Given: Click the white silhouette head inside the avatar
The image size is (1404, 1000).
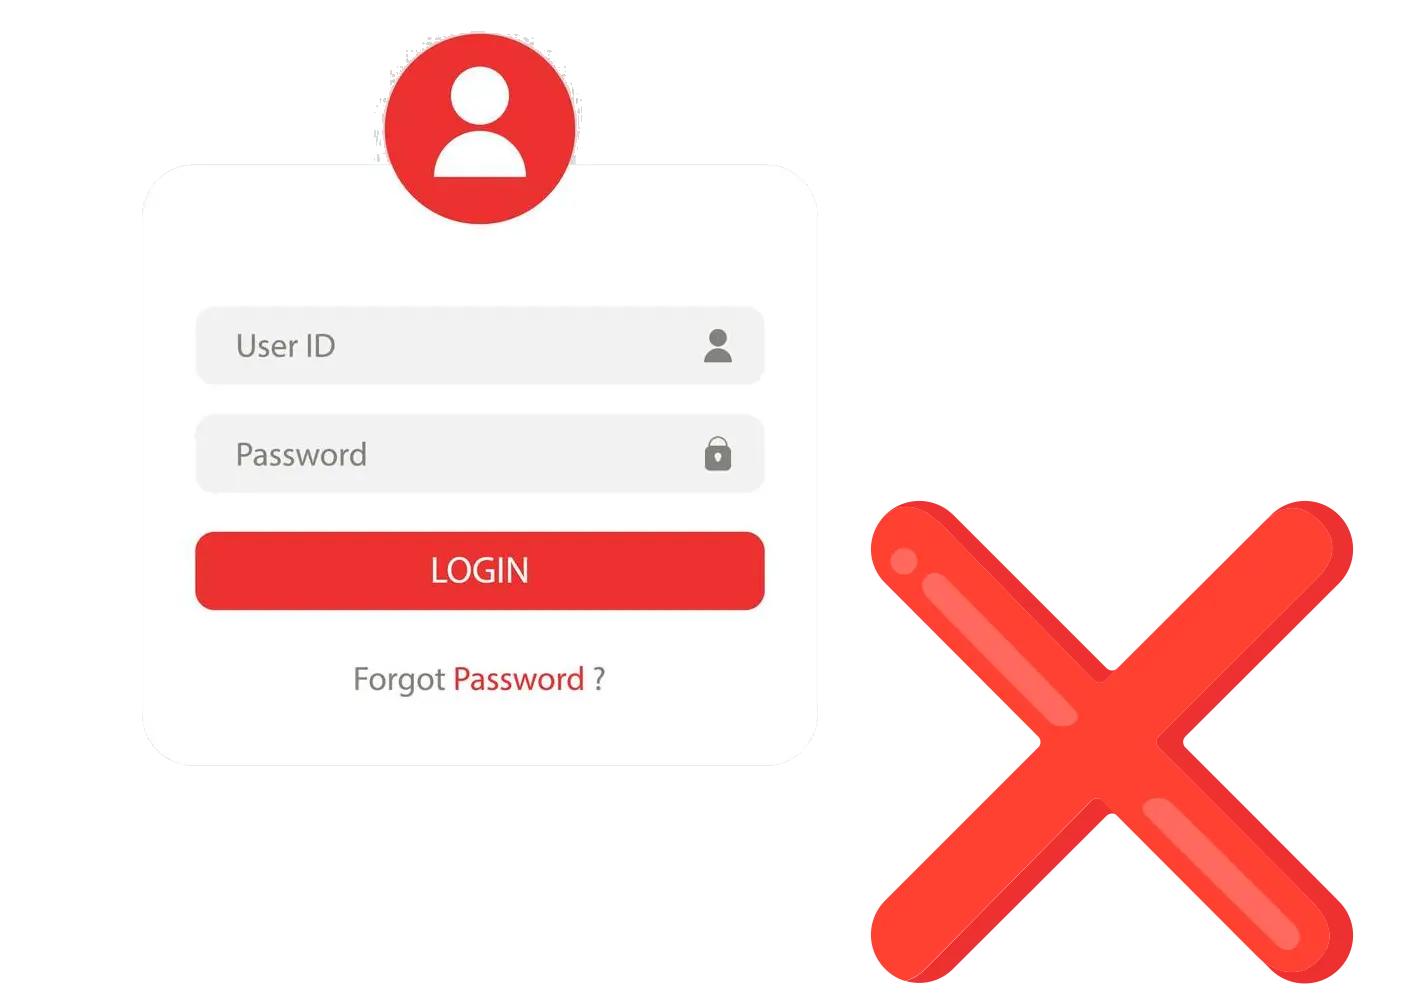Looking at the screenshot, I should (480, 96).
